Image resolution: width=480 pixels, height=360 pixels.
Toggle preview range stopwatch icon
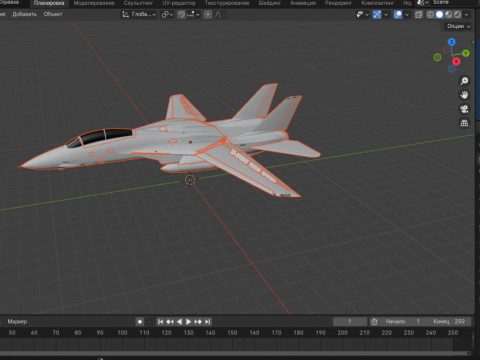(374, 322)
